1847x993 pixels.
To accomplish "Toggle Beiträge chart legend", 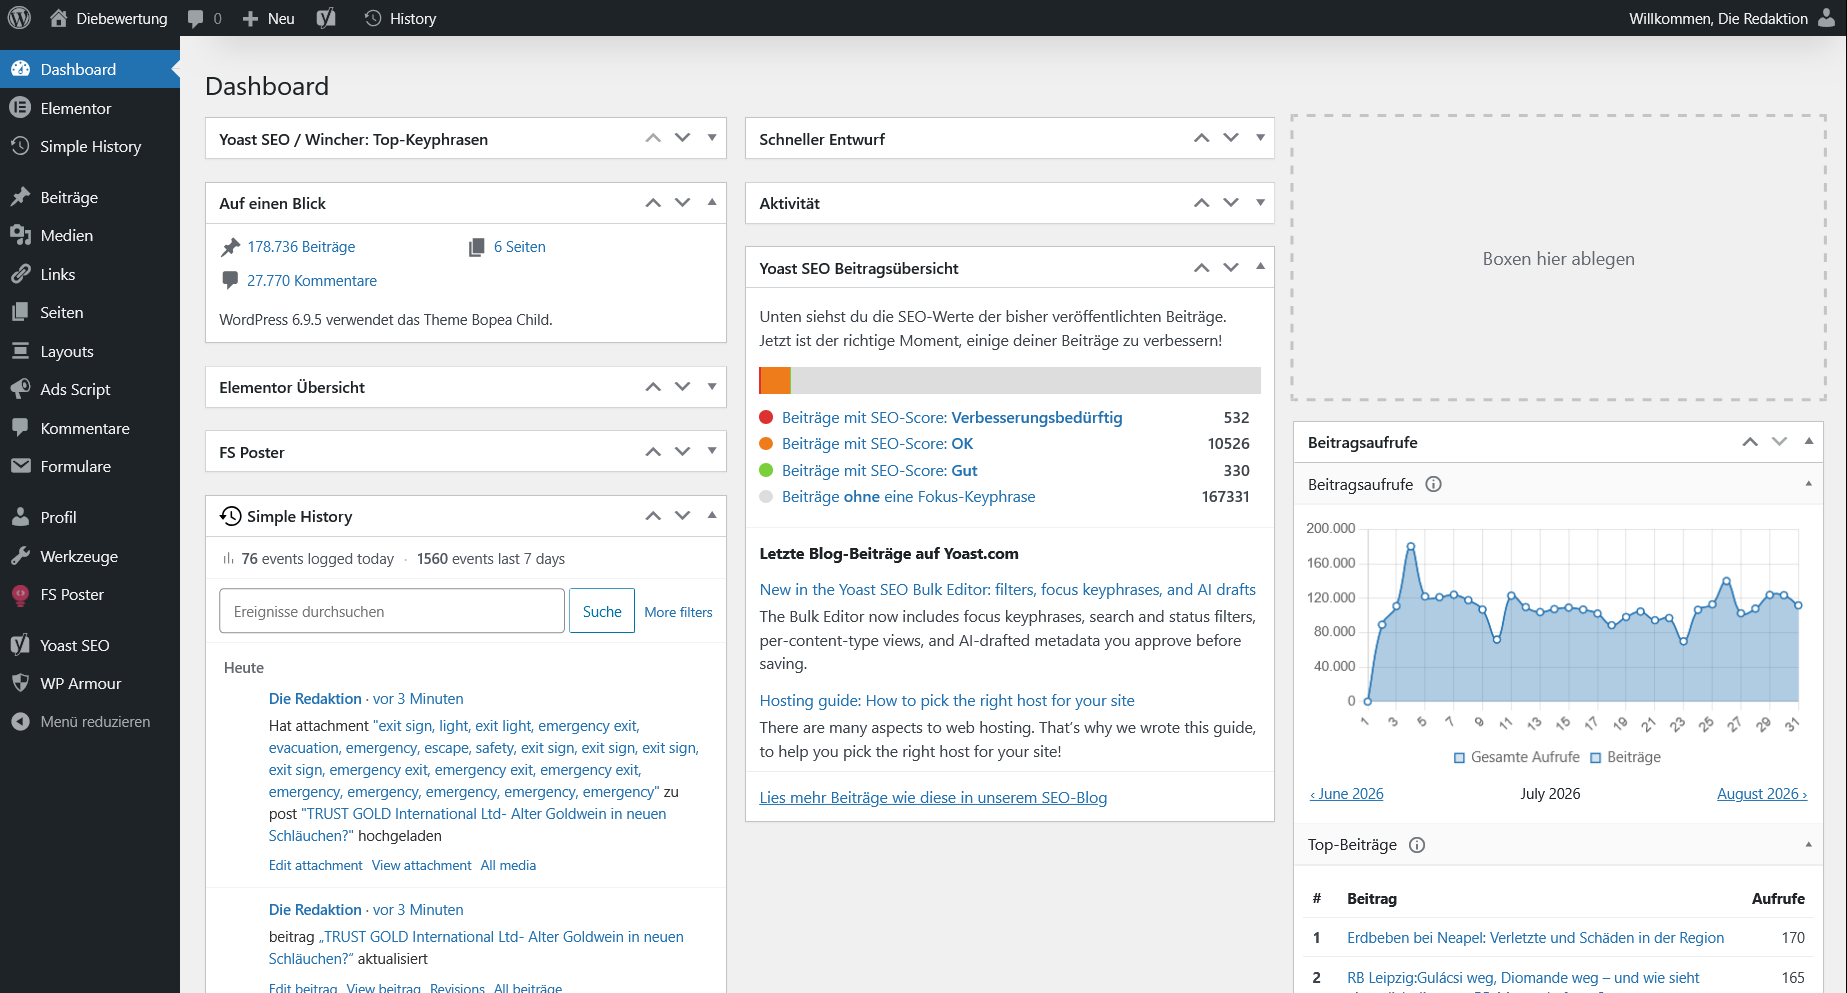I will pyautogui.click(x=1626, y=757).
